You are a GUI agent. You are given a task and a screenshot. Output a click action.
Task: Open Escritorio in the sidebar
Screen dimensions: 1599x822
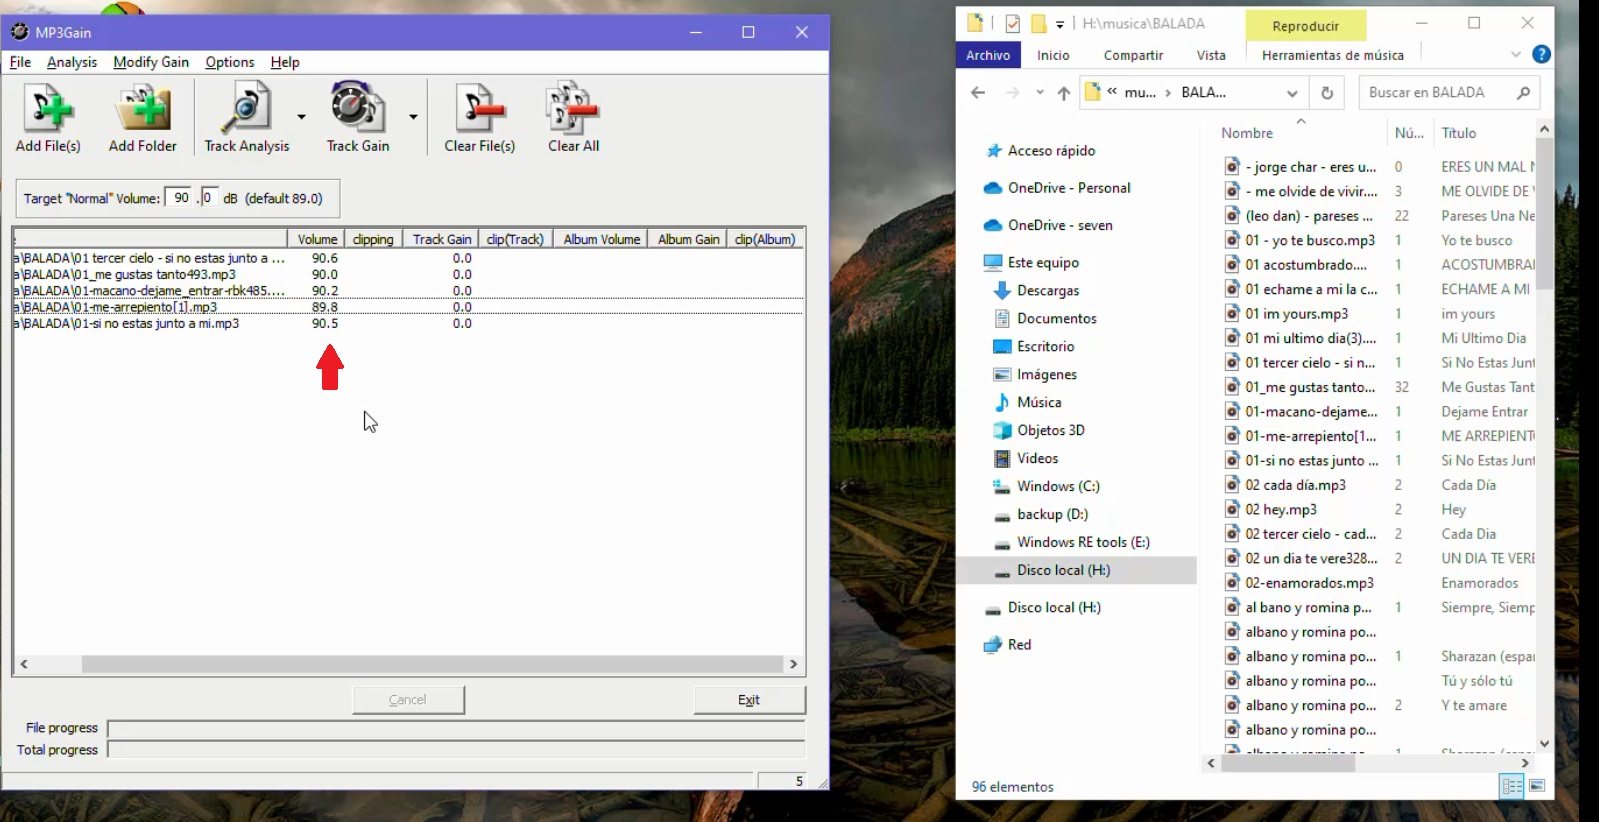coord(1045,346)
